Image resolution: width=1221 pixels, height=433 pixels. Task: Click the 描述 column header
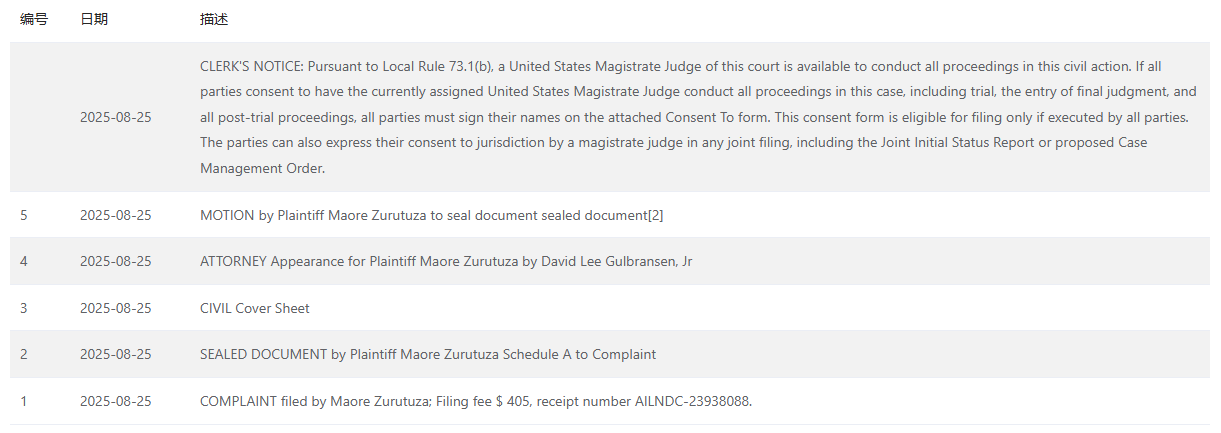pyautogui.click(x=213, y=20)
